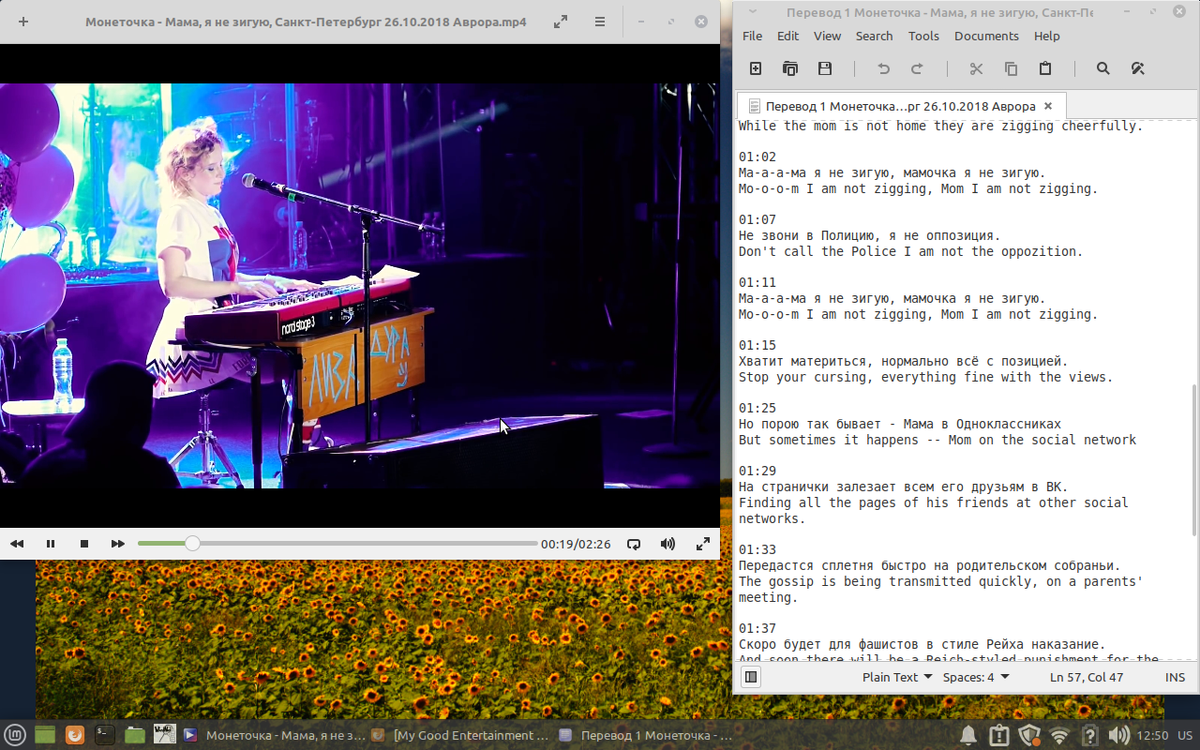Open the system tray sound volume applet
Image resolution: width=1200 pixels, height=750 pixels.
click(1119, 736)
